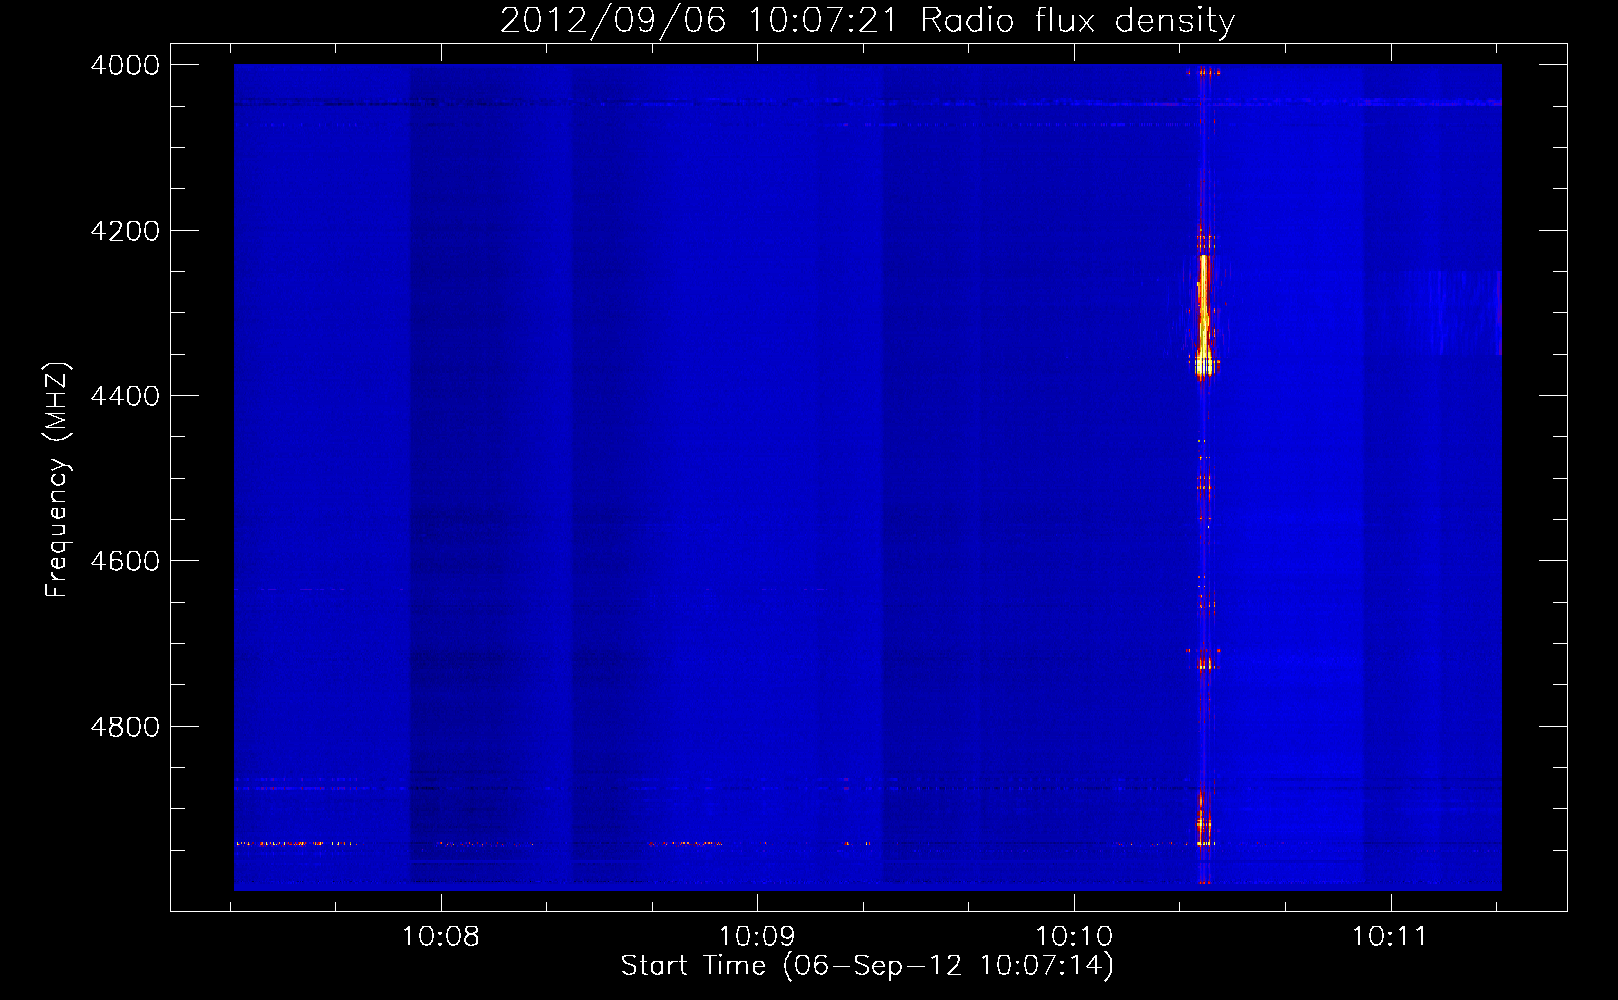Click the 4400 frequency tick label

125,396
